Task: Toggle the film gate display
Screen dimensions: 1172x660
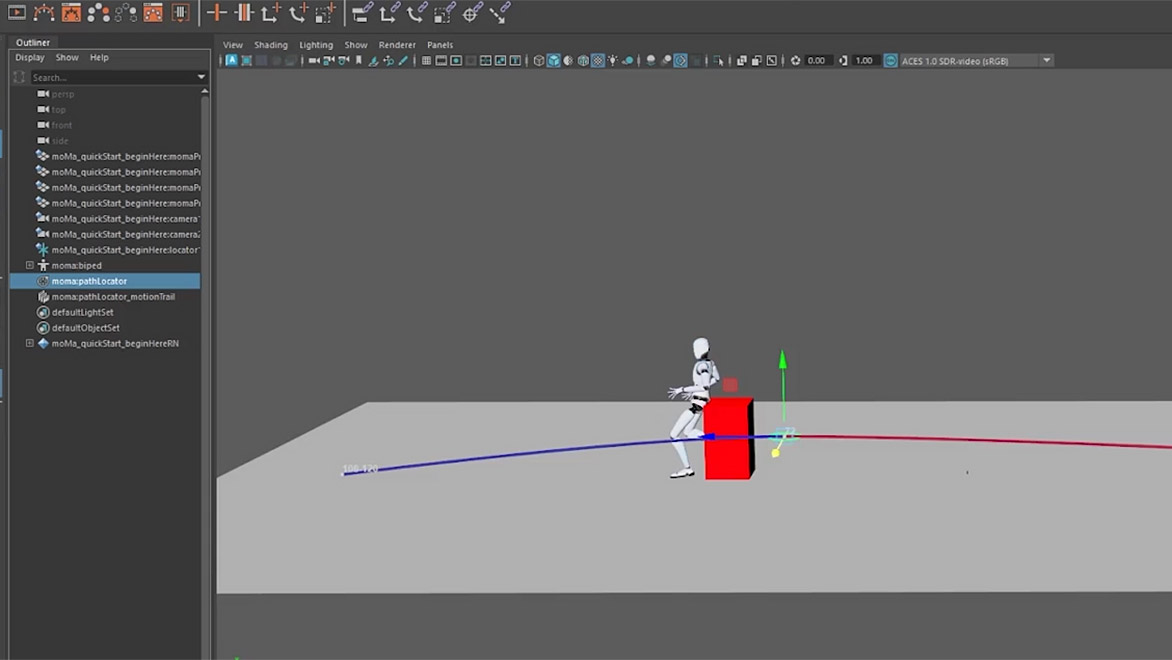Action: 441,61
